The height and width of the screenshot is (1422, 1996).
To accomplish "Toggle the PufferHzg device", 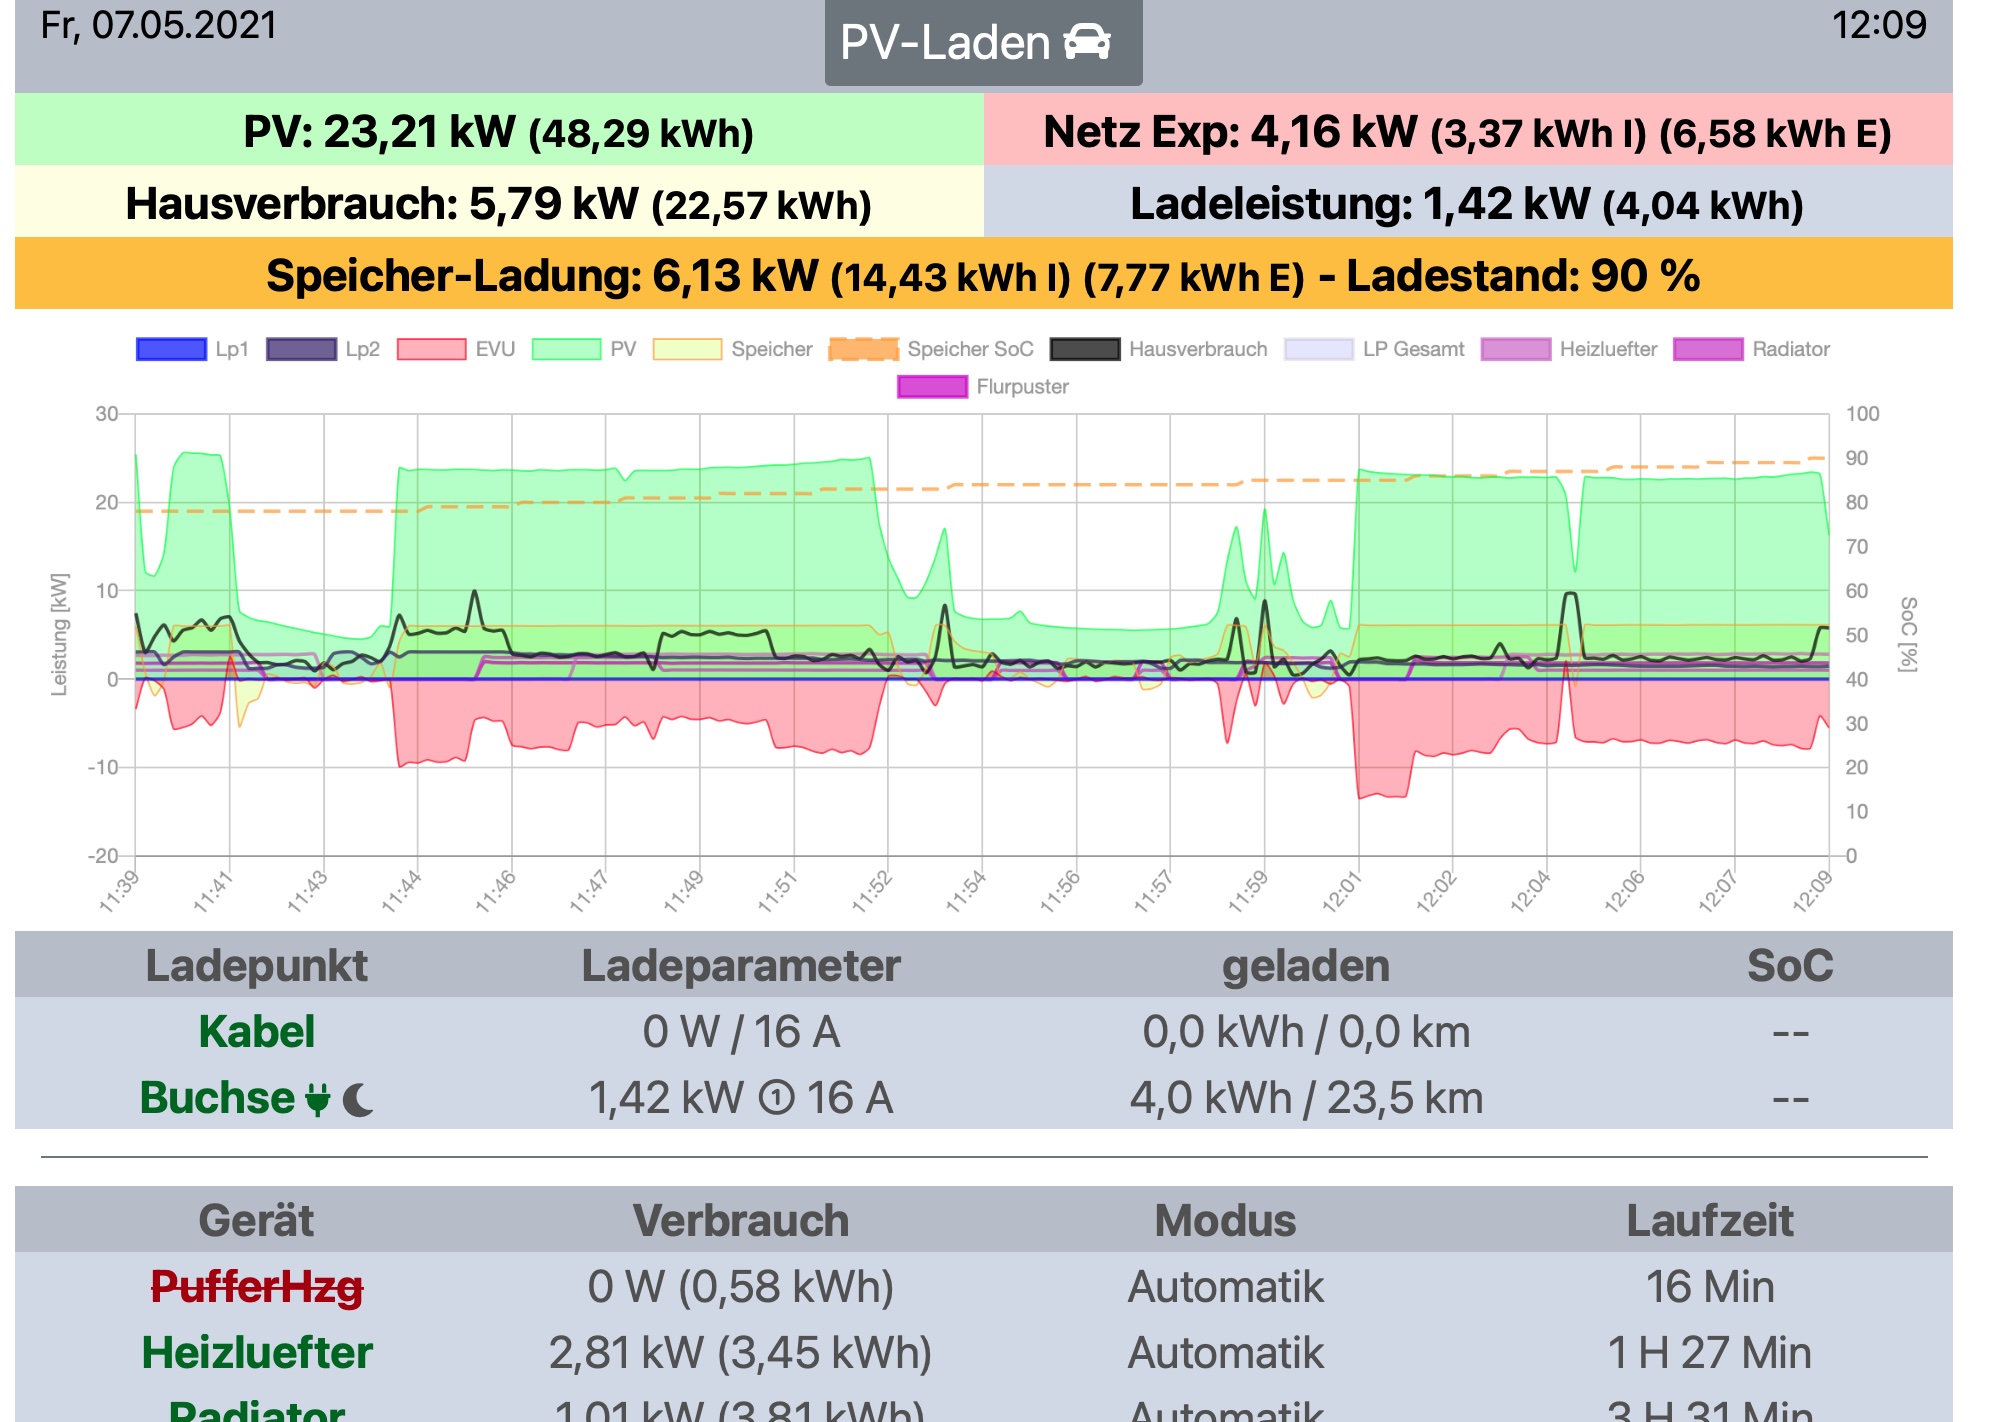I will coord(257,1287).
